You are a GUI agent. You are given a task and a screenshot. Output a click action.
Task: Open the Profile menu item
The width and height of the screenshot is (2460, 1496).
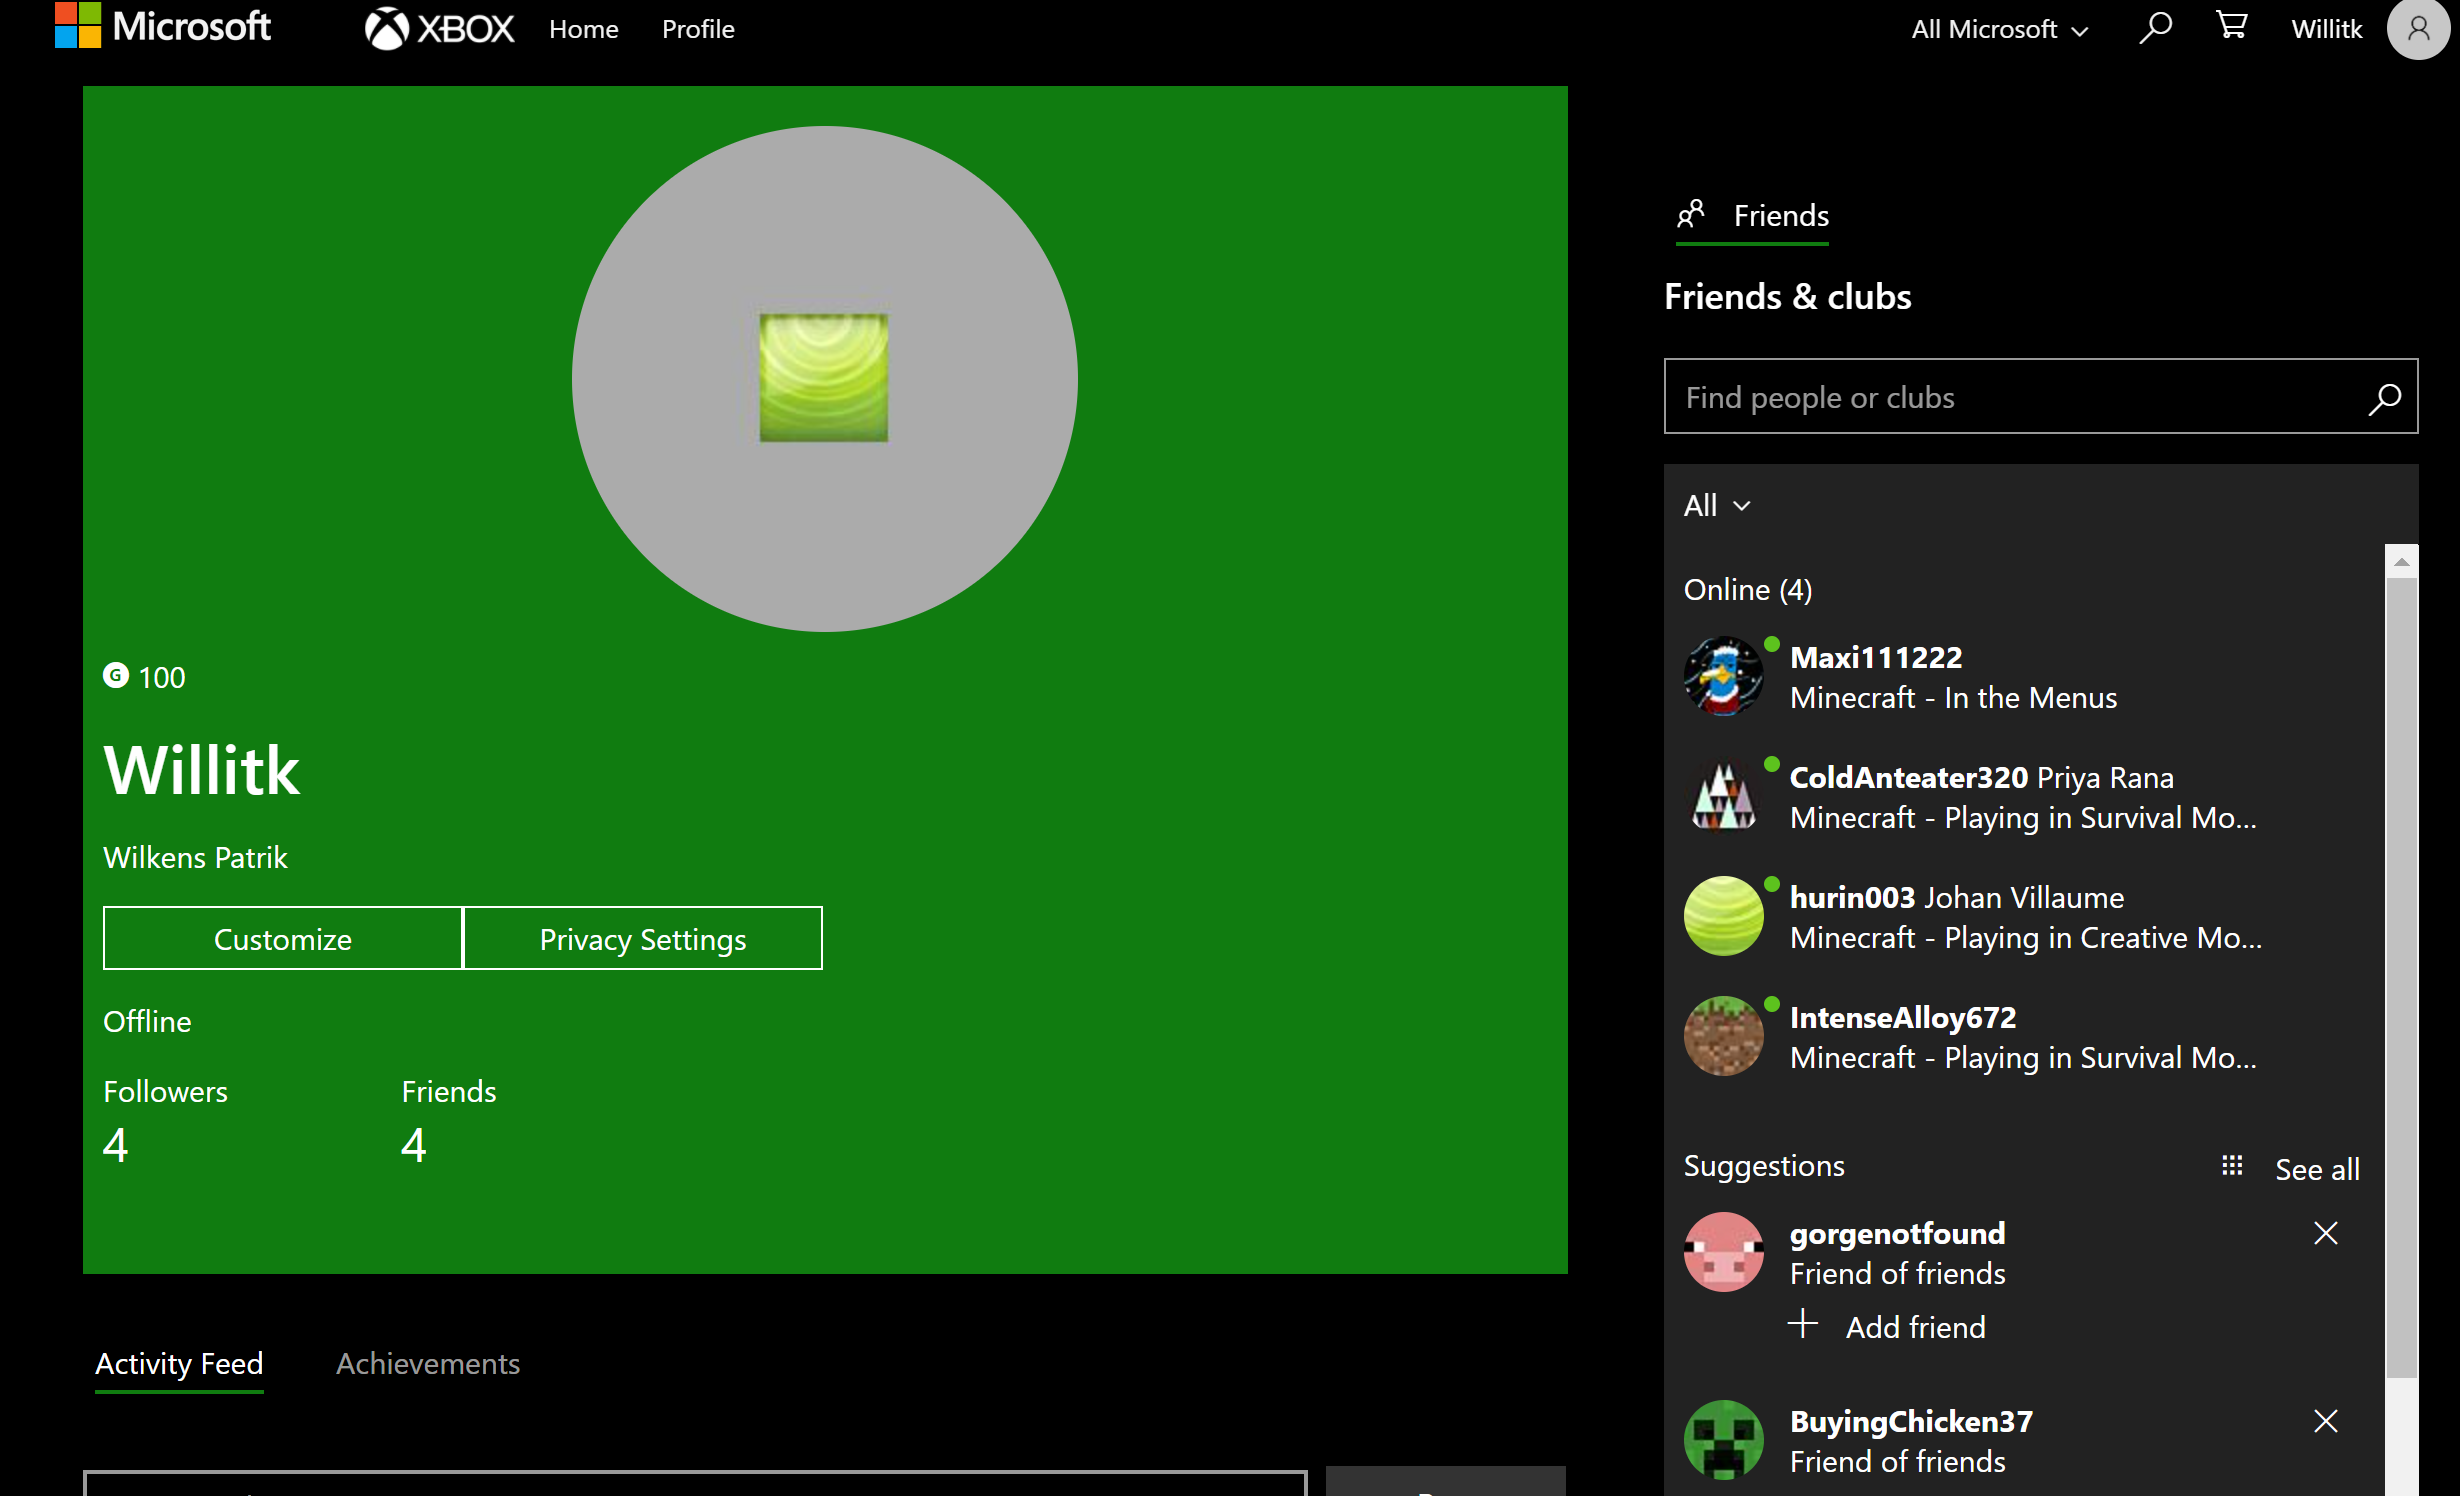pos(698,29)
